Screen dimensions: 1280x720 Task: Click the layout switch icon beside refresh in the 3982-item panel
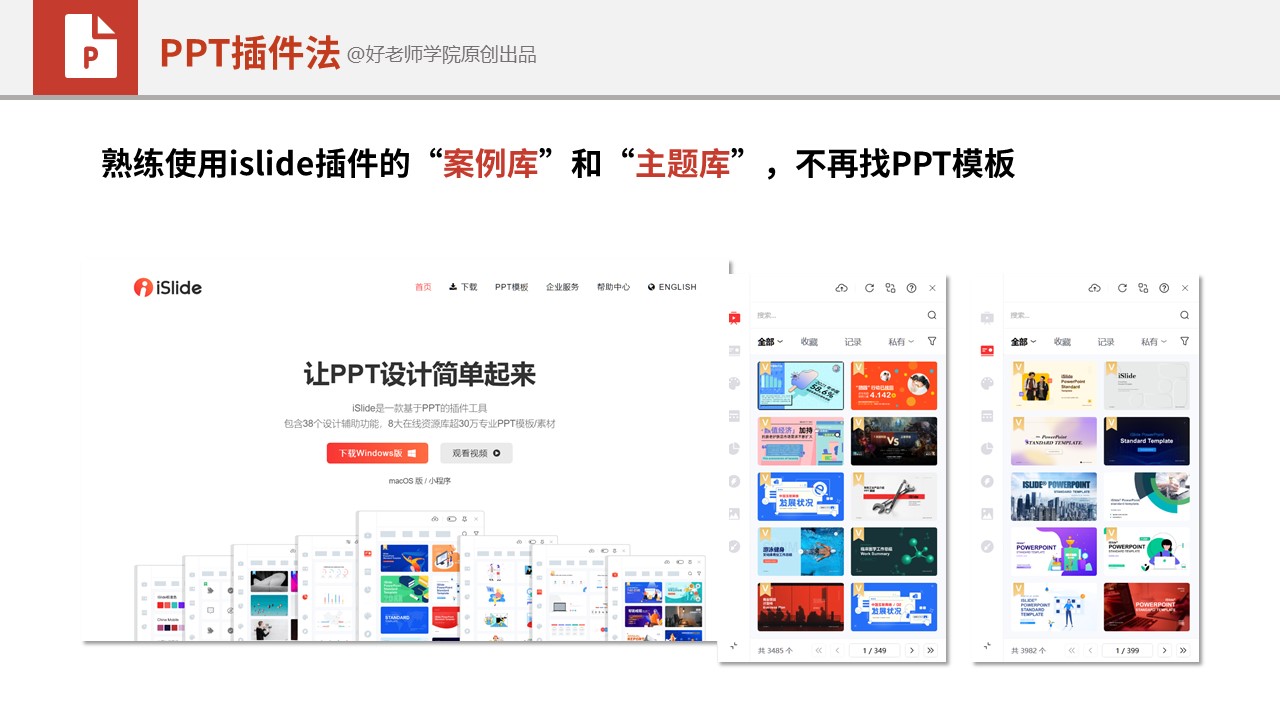[x=1143, y=288]
